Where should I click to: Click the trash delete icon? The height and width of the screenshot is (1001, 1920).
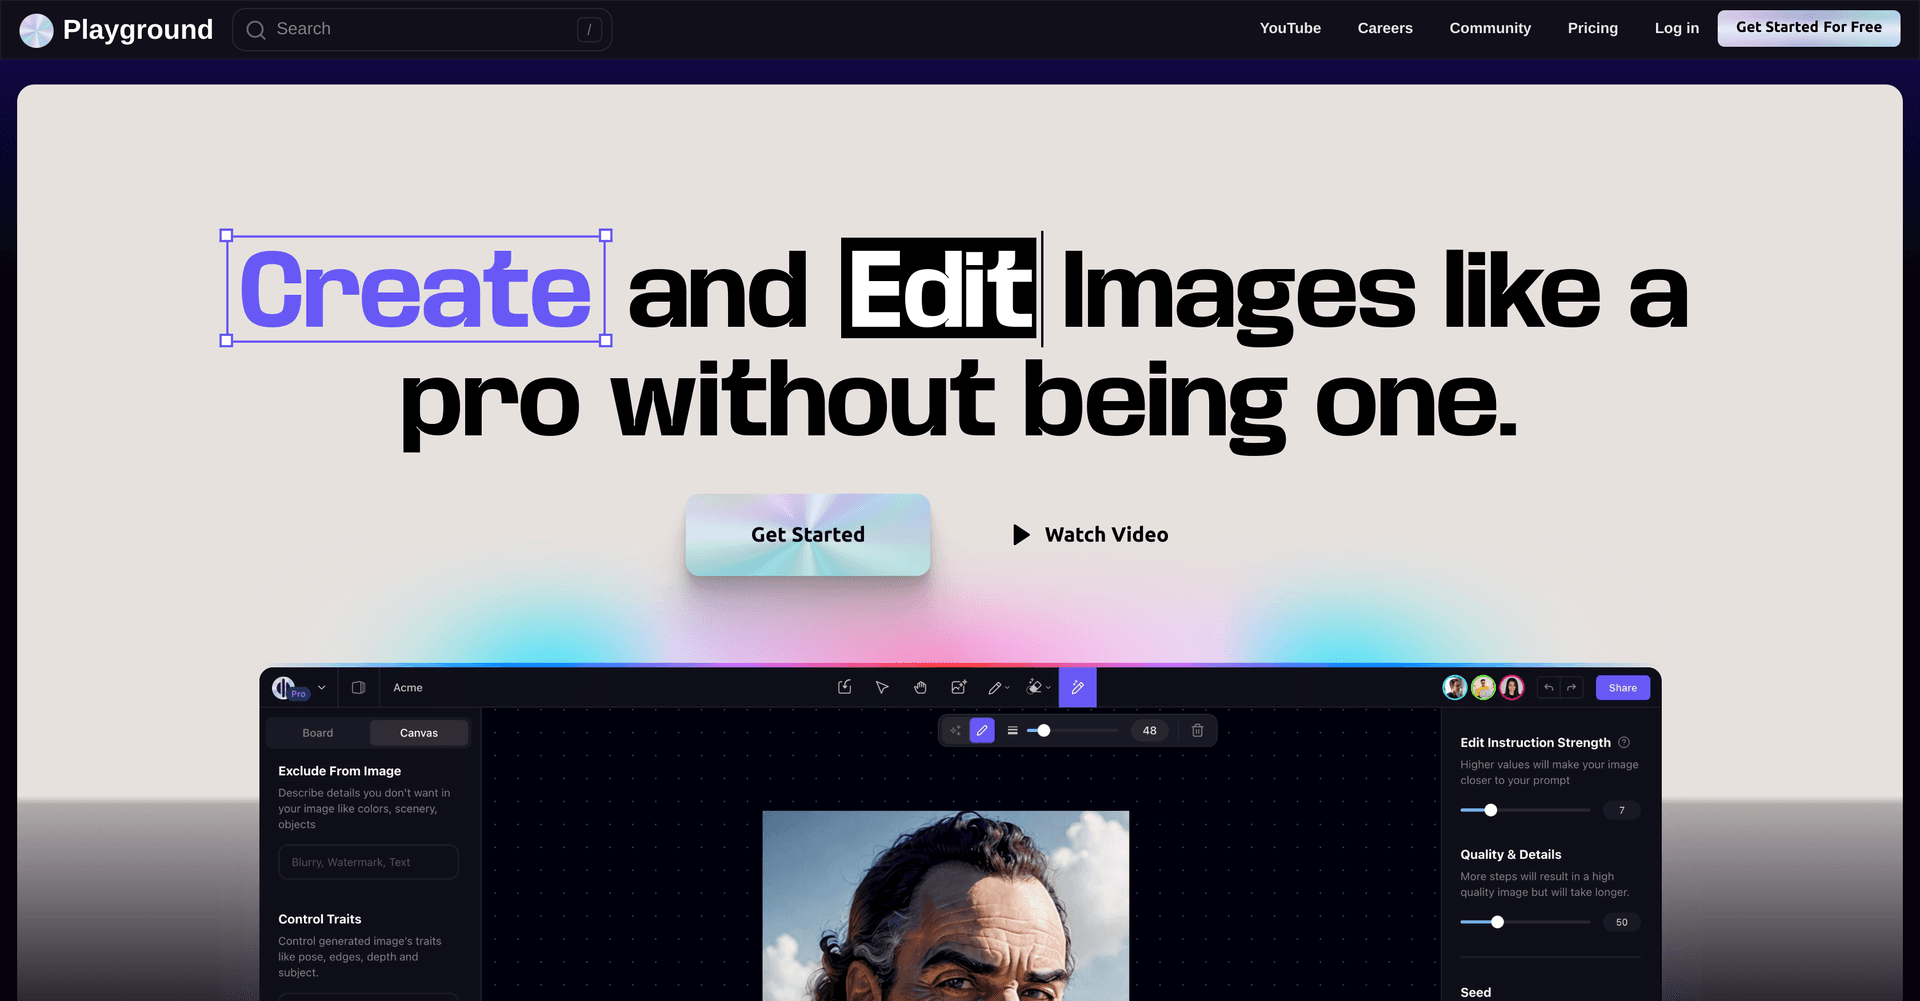tap(1197, 731)
